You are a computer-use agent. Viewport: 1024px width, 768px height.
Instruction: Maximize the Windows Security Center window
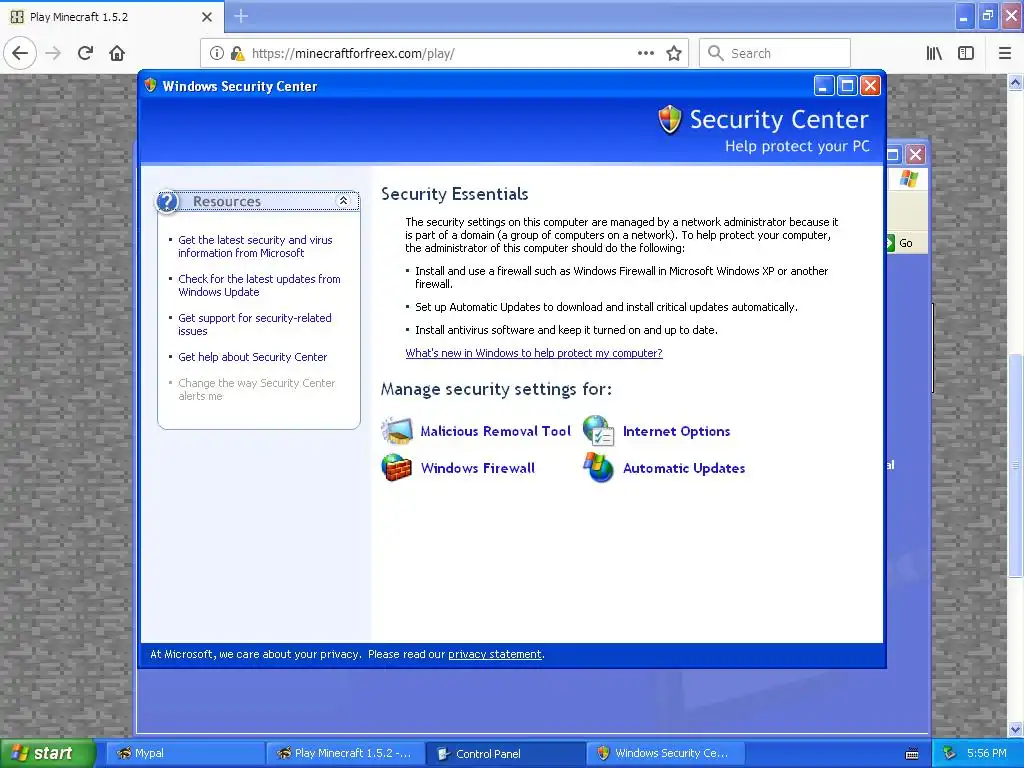pyautogui.click(x=847, y=86)
